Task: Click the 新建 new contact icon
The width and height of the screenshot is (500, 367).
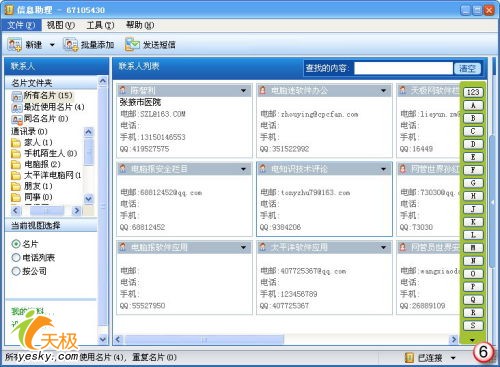Action: click(x=15, y=45)
